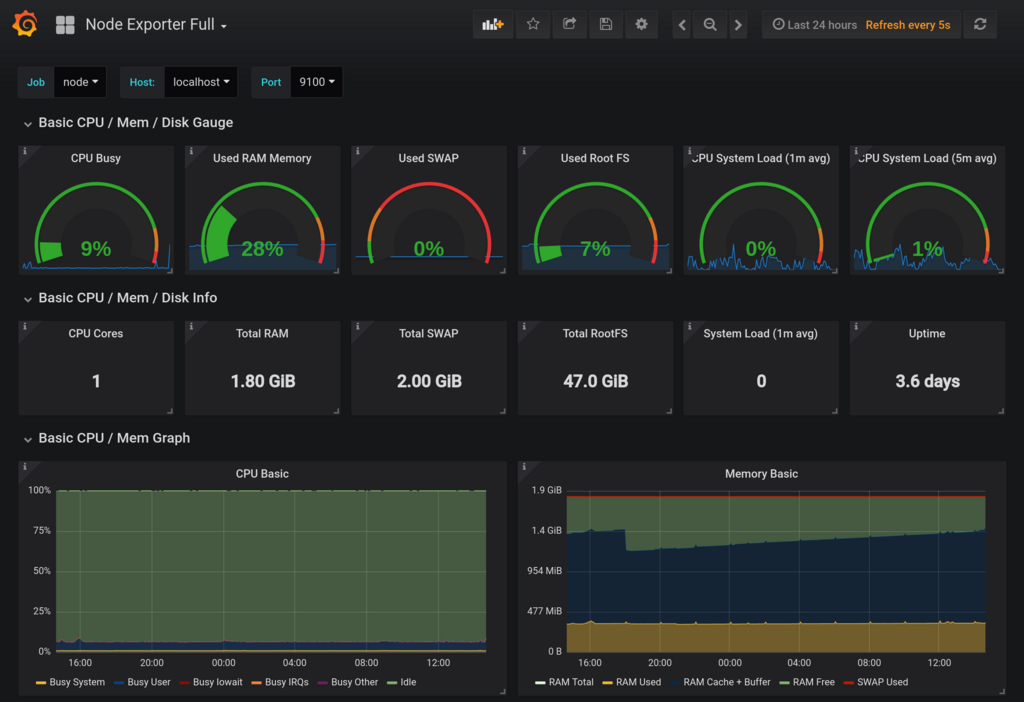Open the CPU Basic panel title menu
This screenshot has width=1024, height=702.
(262, 473)
